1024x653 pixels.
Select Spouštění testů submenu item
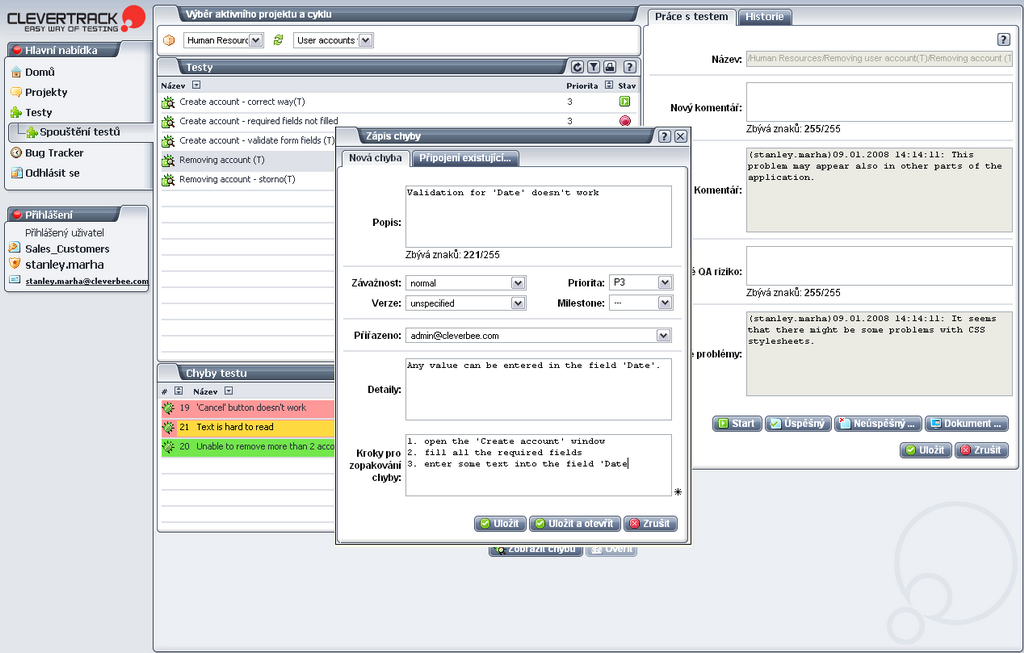click(x=80, y=132)
